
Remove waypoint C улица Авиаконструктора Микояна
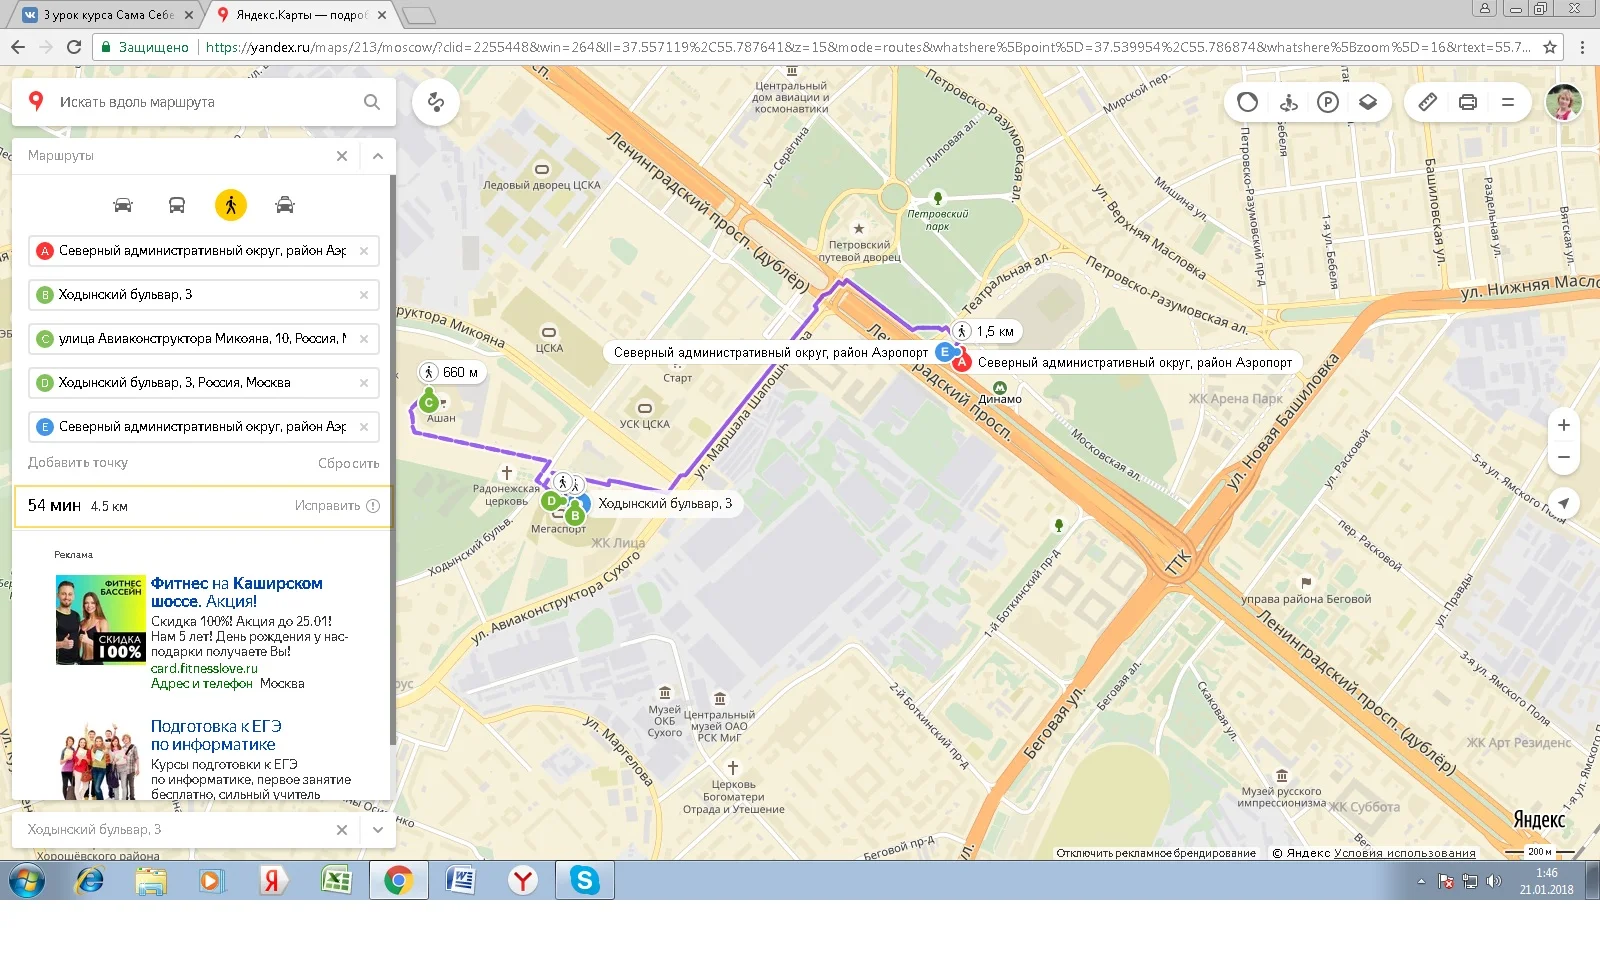click(364, 339)
